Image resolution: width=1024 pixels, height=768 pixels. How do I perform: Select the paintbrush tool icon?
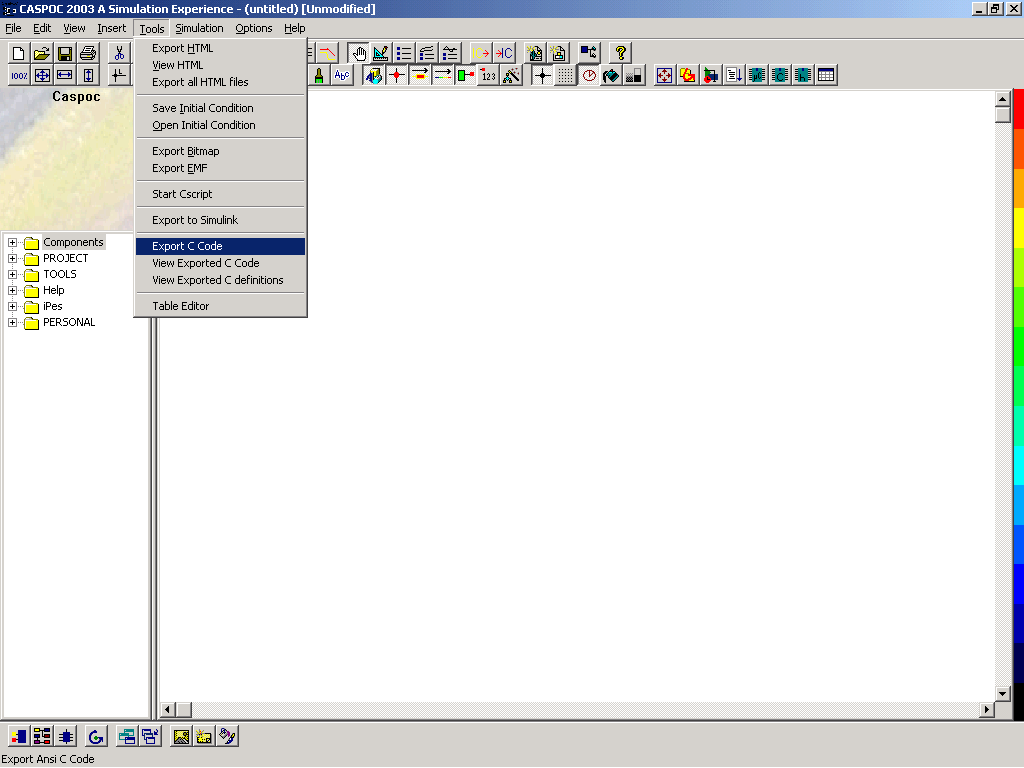319,76
